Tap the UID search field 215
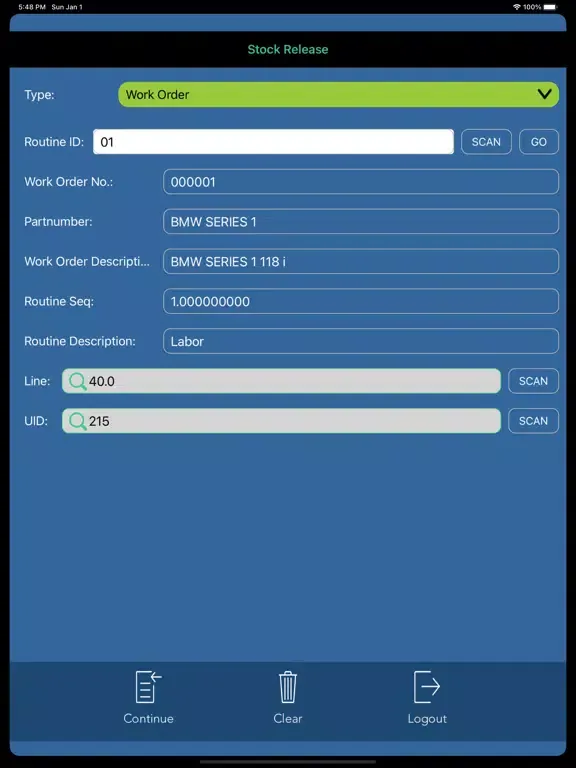Viewport: 576px width, 768px height. [x=282, y=421]
